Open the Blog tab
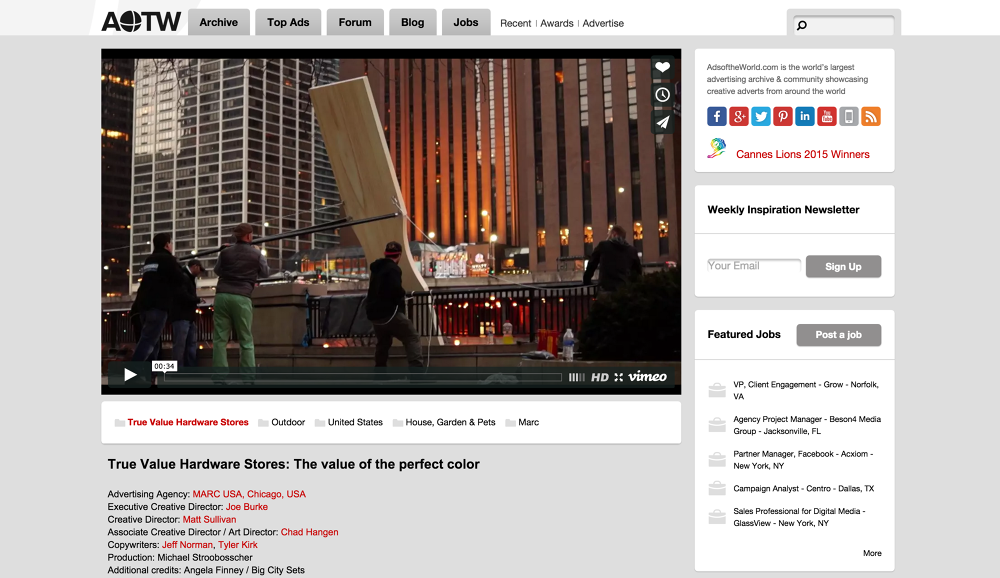1000x578 pixels. pyautogui.click(x=413, y=22)
